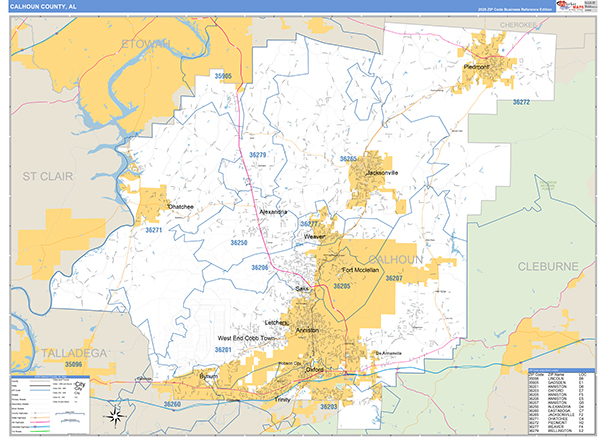This screenshot has height=437, width=600.
Task: Select the Saks place label
Action: (x=302, y=289)
